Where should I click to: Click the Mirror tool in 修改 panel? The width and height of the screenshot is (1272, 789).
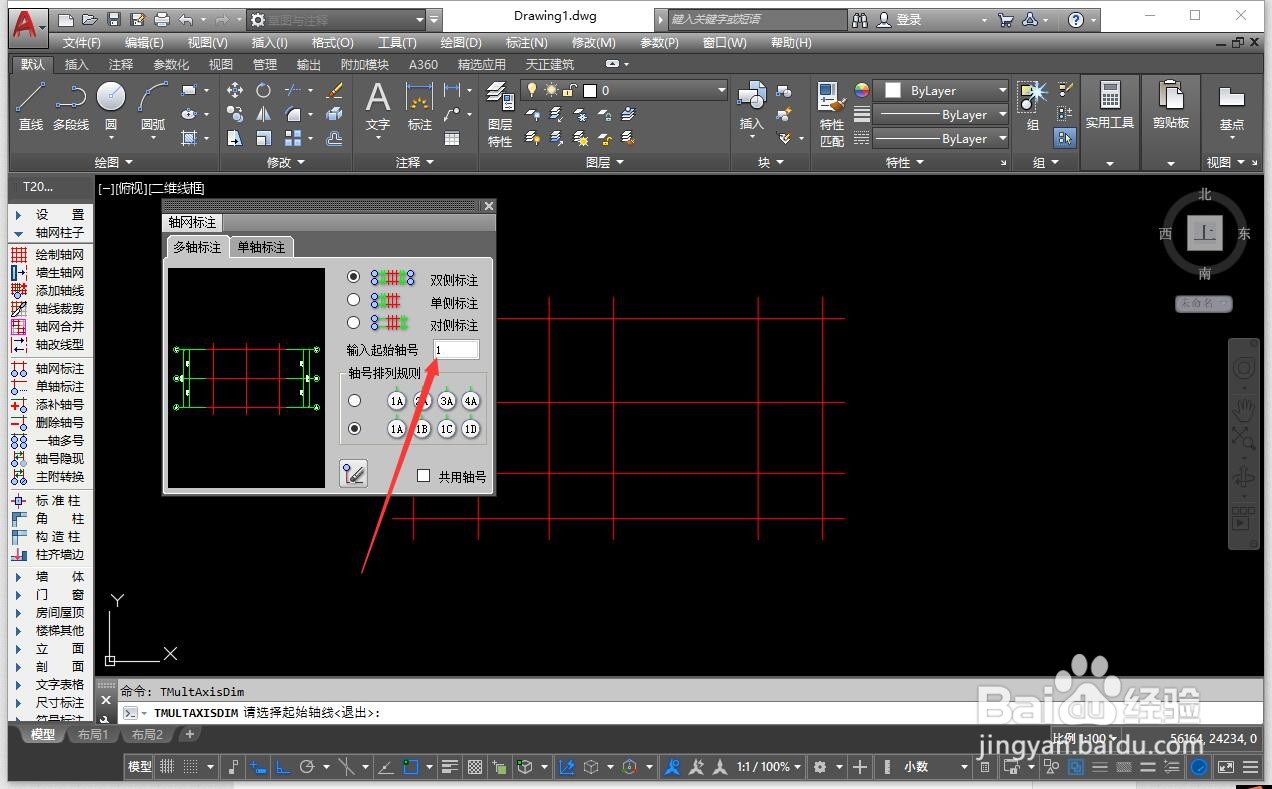[263, 114]
